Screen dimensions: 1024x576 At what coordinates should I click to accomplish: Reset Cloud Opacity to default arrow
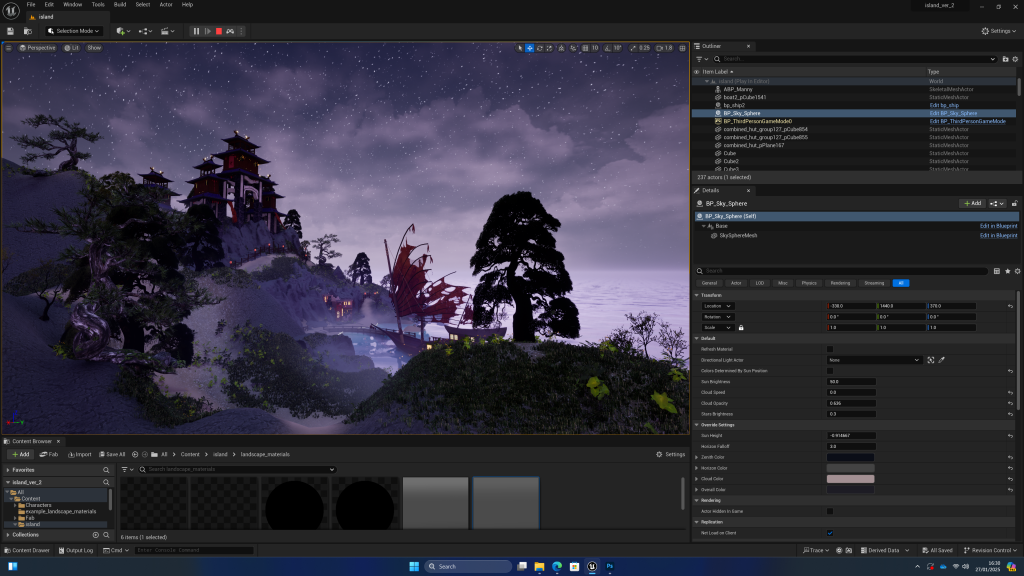point(1010,404)
